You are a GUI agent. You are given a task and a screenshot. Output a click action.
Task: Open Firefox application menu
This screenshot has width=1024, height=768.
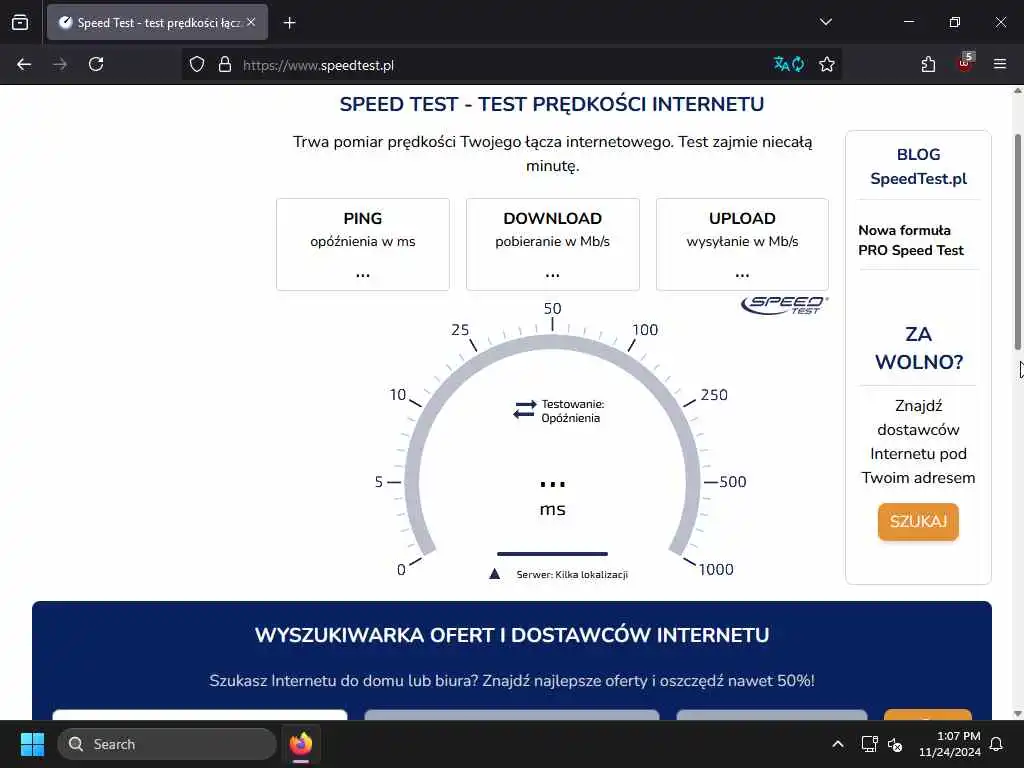click(999, 64)
